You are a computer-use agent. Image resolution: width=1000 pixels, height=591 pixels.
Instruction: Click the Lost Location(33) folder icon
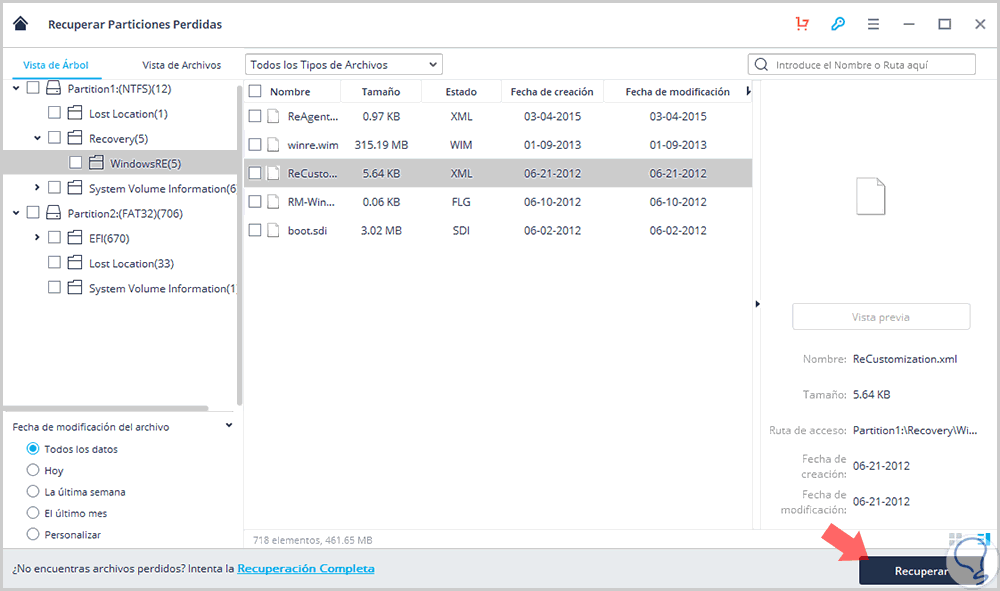[x=75, y=263]
